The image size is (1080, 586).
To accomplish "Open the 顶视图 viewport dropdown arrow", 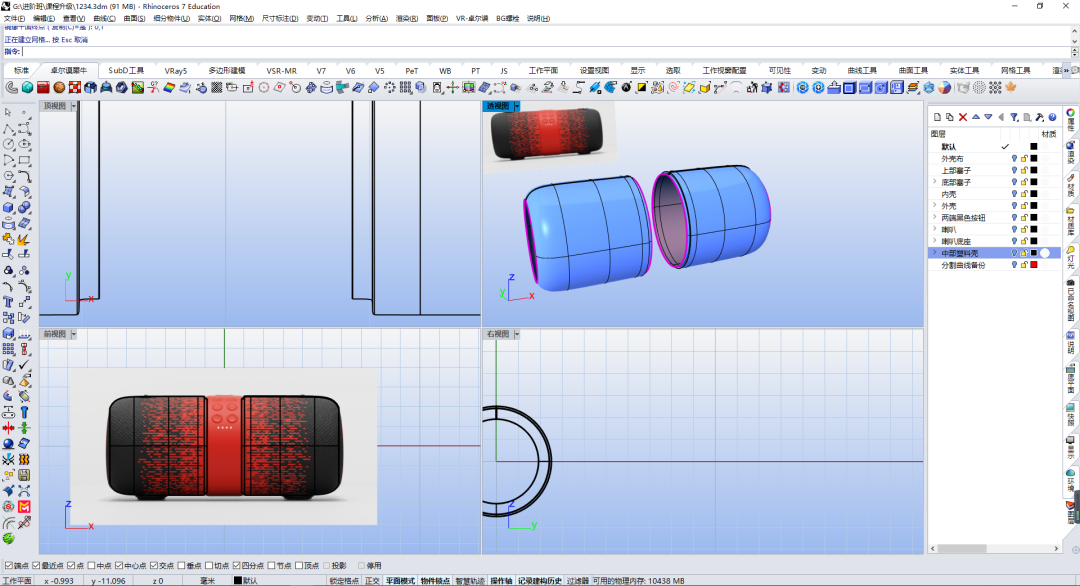I will point(73,106).
